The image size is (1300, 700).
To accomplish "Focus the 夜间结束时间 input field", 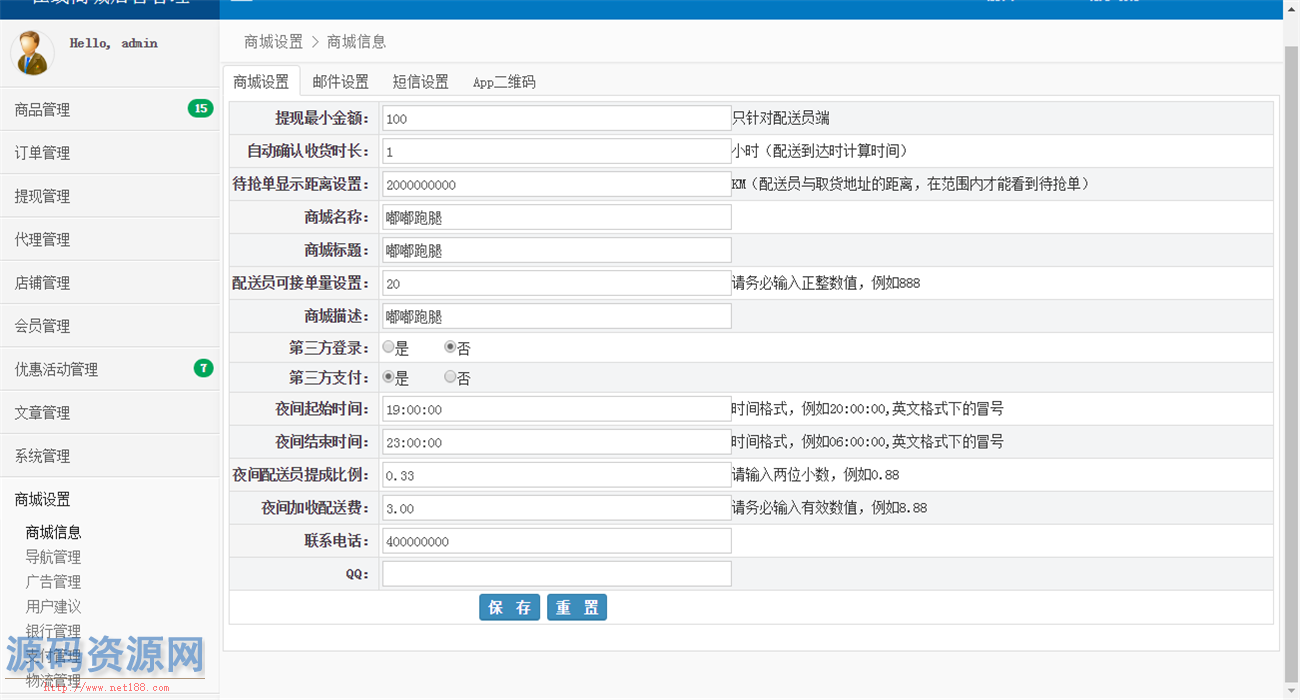I will [x=557, y=442].
